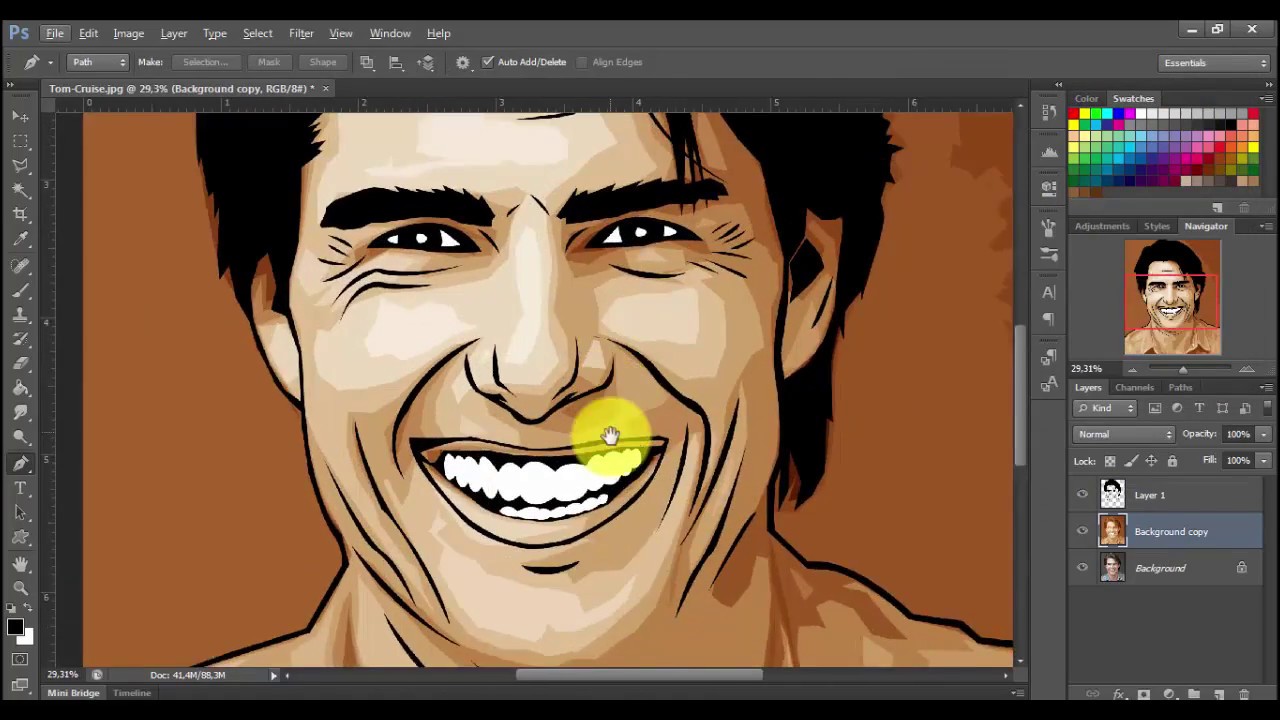Screen dimensions: 1280x720
Task: Open the Layers panel flyout menu
Action: [1266, 387]
